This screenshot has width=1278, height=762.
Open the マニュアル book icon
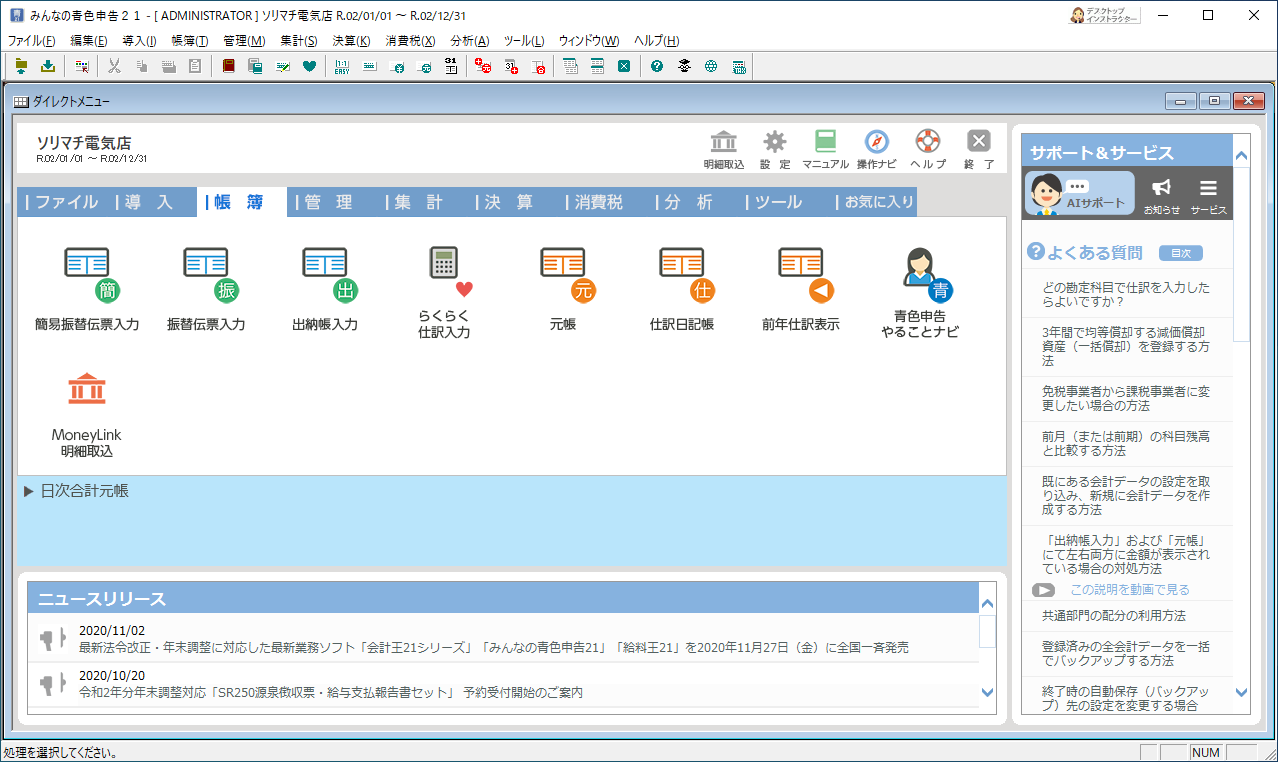(x=825, y=150)
